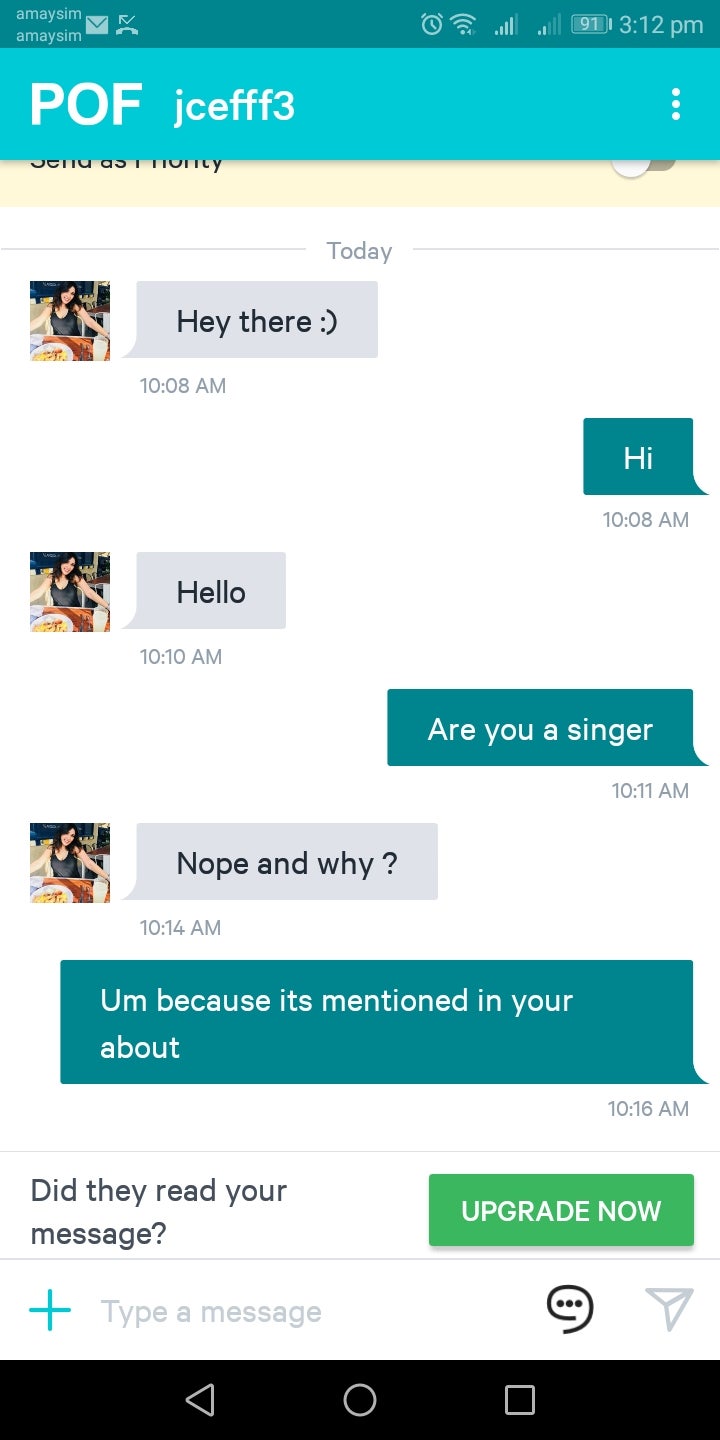The height and width of the screenshot is (1440, 720).
Task: Tap profile photo beside 'Hey there :)'
Action: 70,321
